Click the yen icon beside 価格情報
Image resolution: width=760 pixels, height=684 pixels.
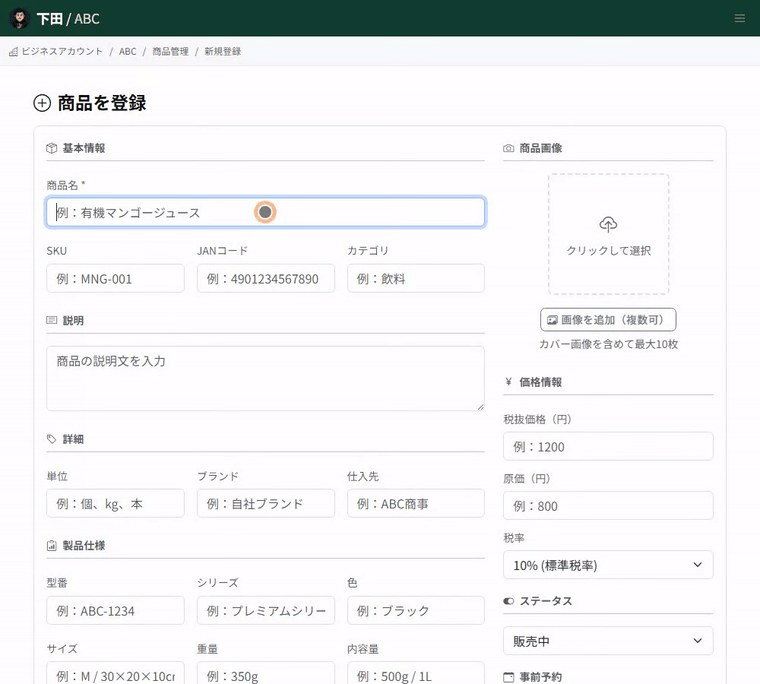click(508, 382)
